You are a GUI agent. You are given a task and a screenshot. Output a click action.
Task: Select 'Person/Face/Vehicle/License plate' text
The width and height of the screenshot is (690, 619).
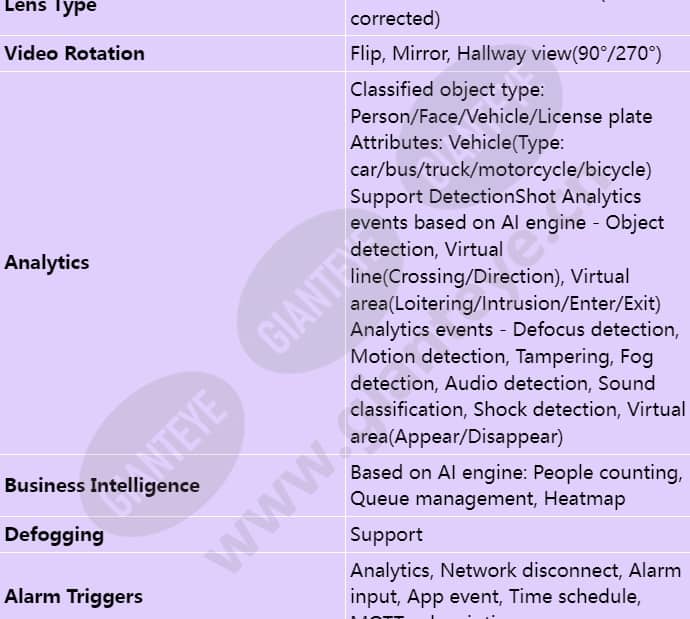click(501, 117)
